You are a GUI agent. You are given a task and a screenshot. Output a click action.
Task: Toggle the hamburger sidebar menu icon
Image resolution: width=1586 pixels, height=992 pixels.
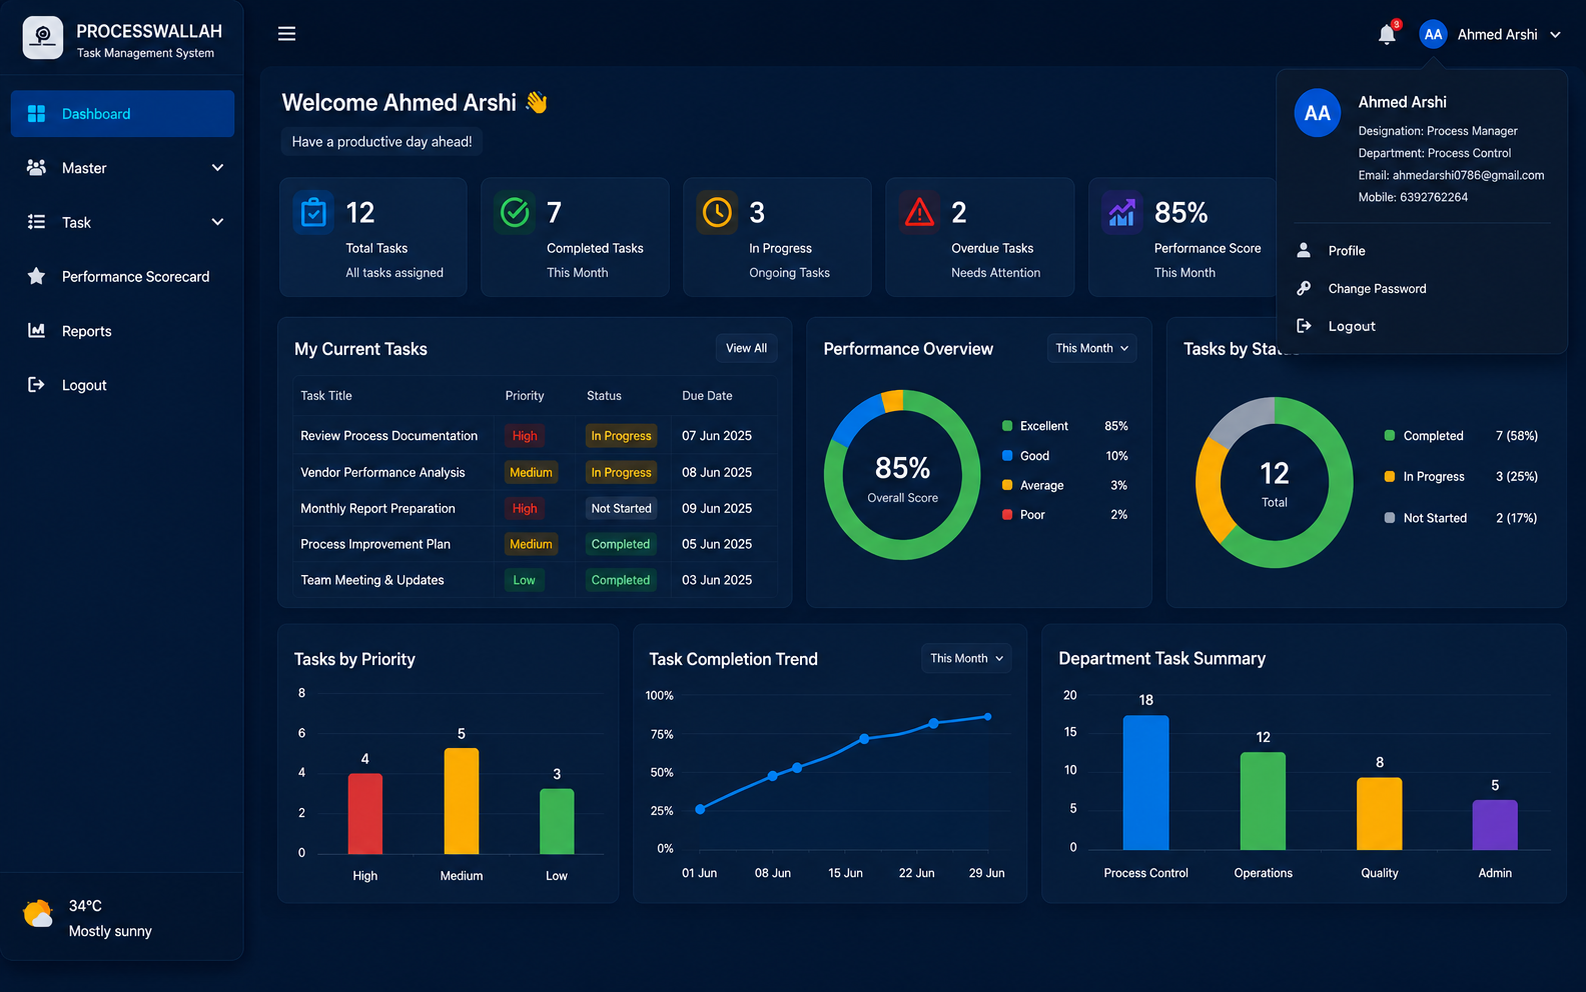point(287,34)
